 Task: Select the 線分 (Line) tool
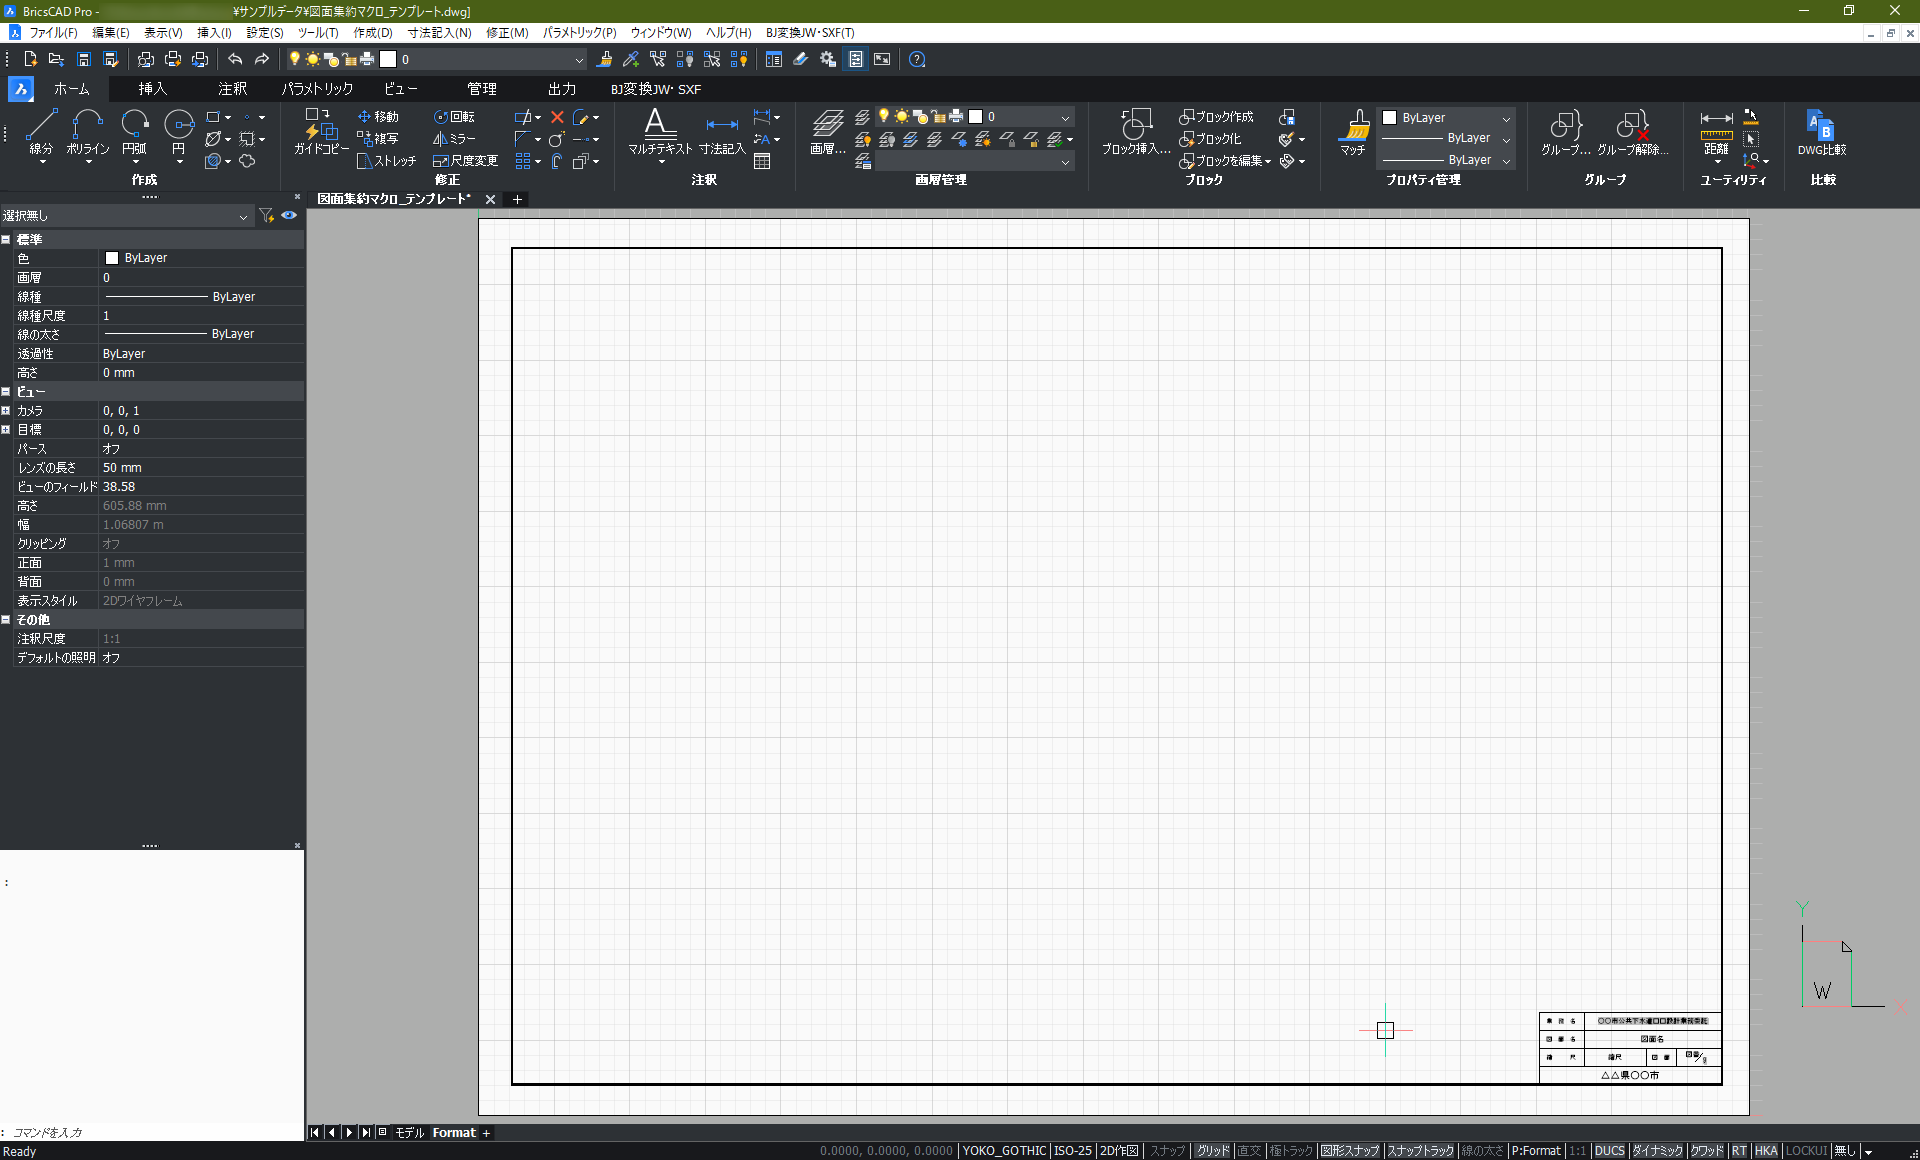41,130
